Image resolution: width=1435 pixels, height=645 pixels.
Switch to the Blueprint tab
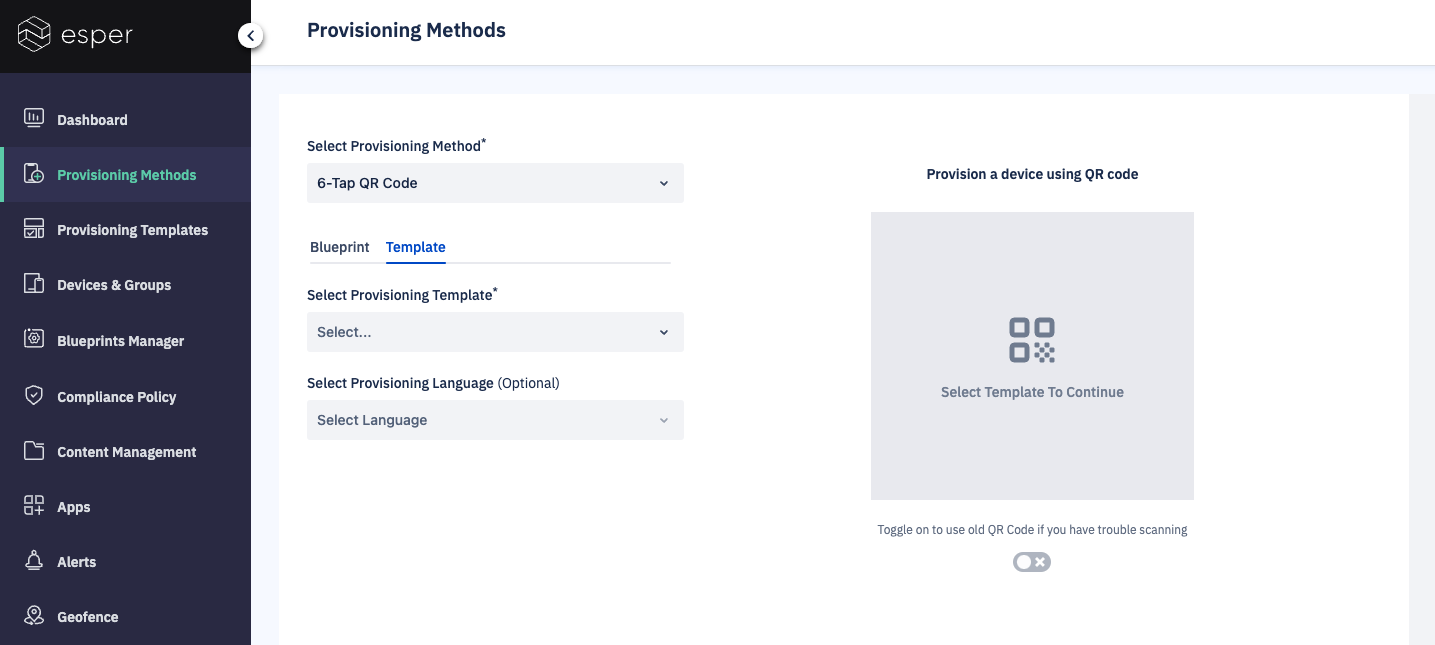point(340,247)
